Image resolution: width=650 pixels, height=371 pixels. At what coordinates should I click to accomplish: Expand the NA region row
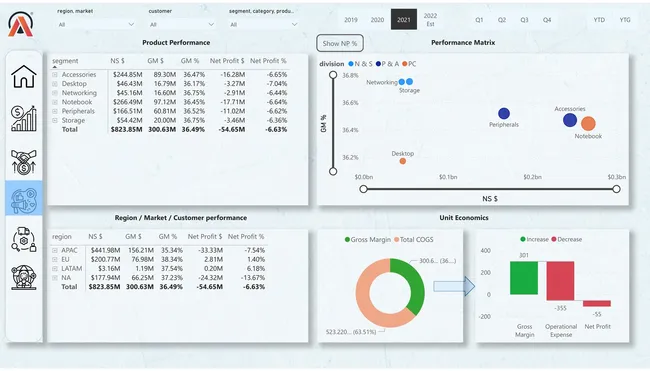55,278
